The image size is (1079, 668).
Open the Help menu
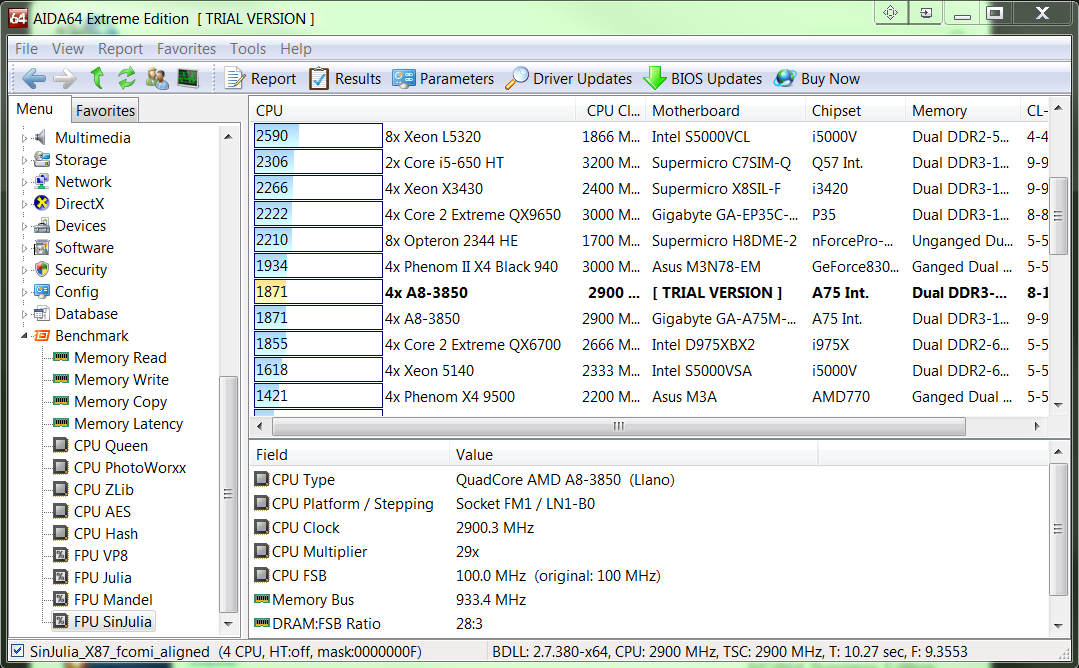(x=296, y=49)
